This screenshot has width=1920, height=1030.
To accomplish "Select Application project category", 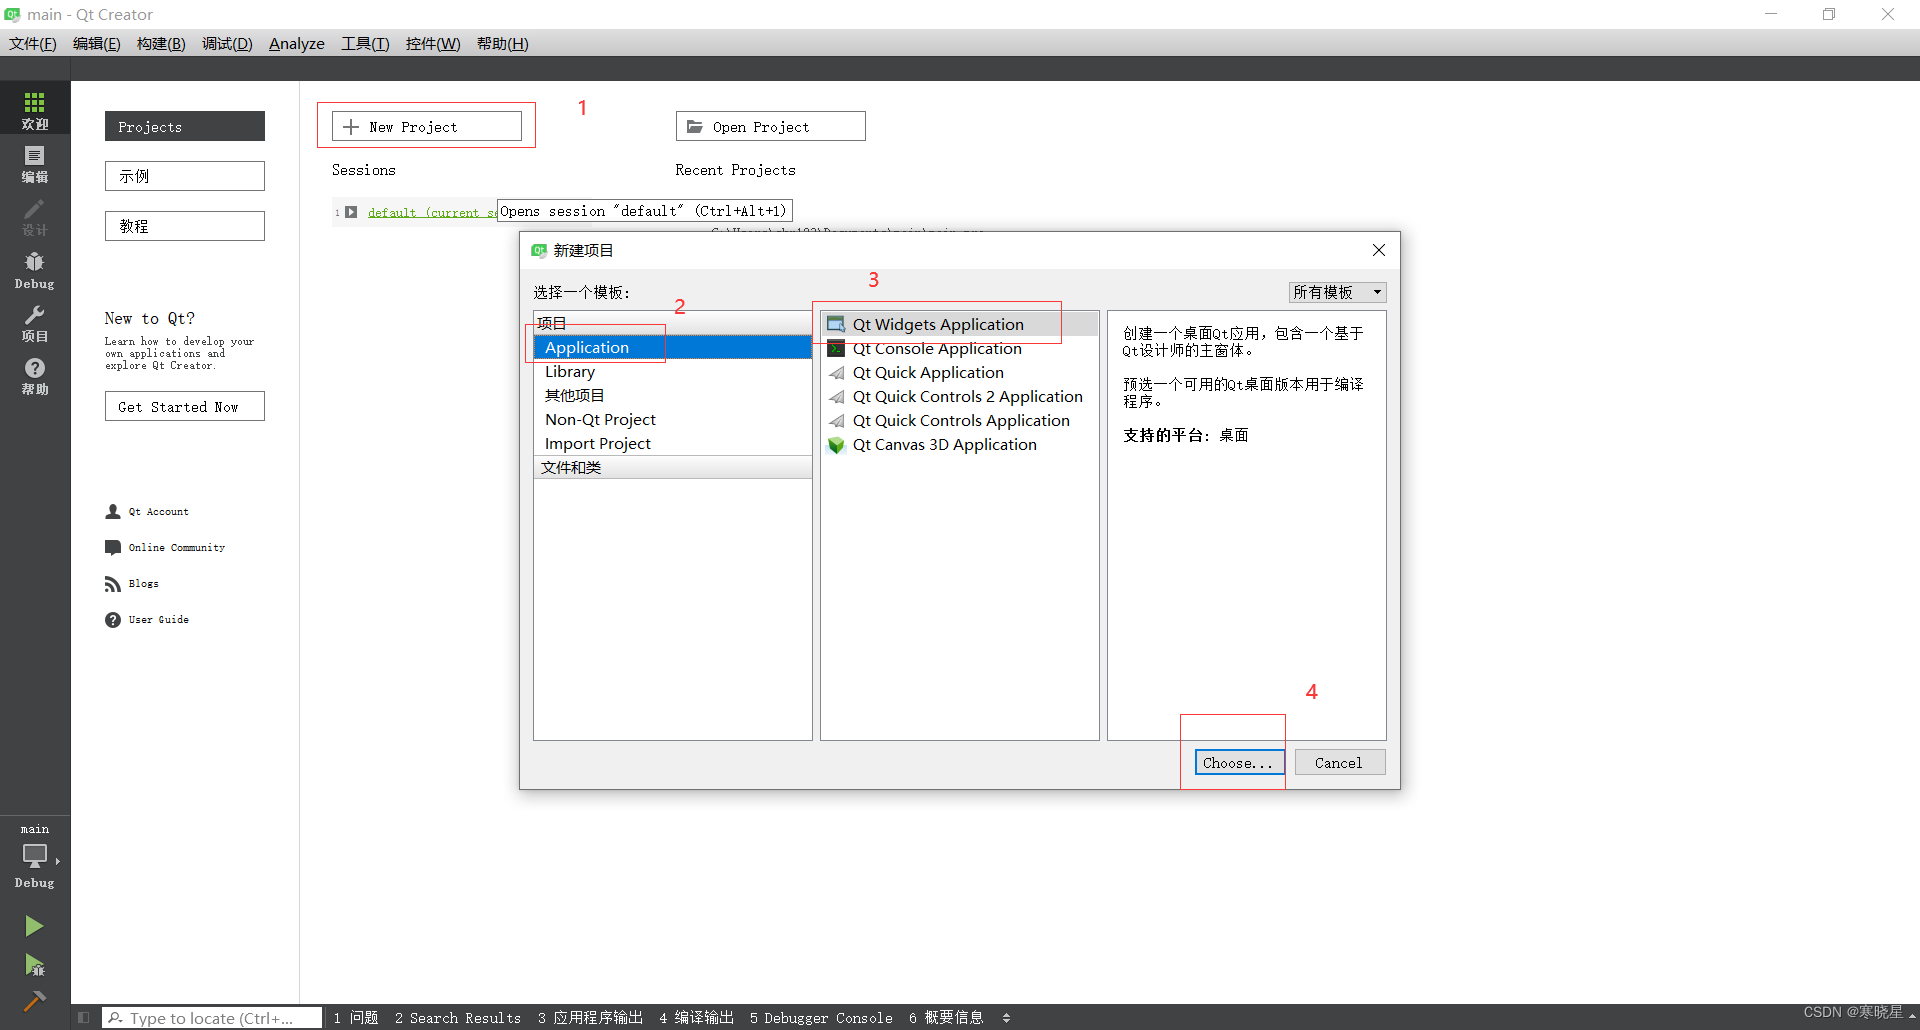I will pyautogui.click(x=672, y=347).
